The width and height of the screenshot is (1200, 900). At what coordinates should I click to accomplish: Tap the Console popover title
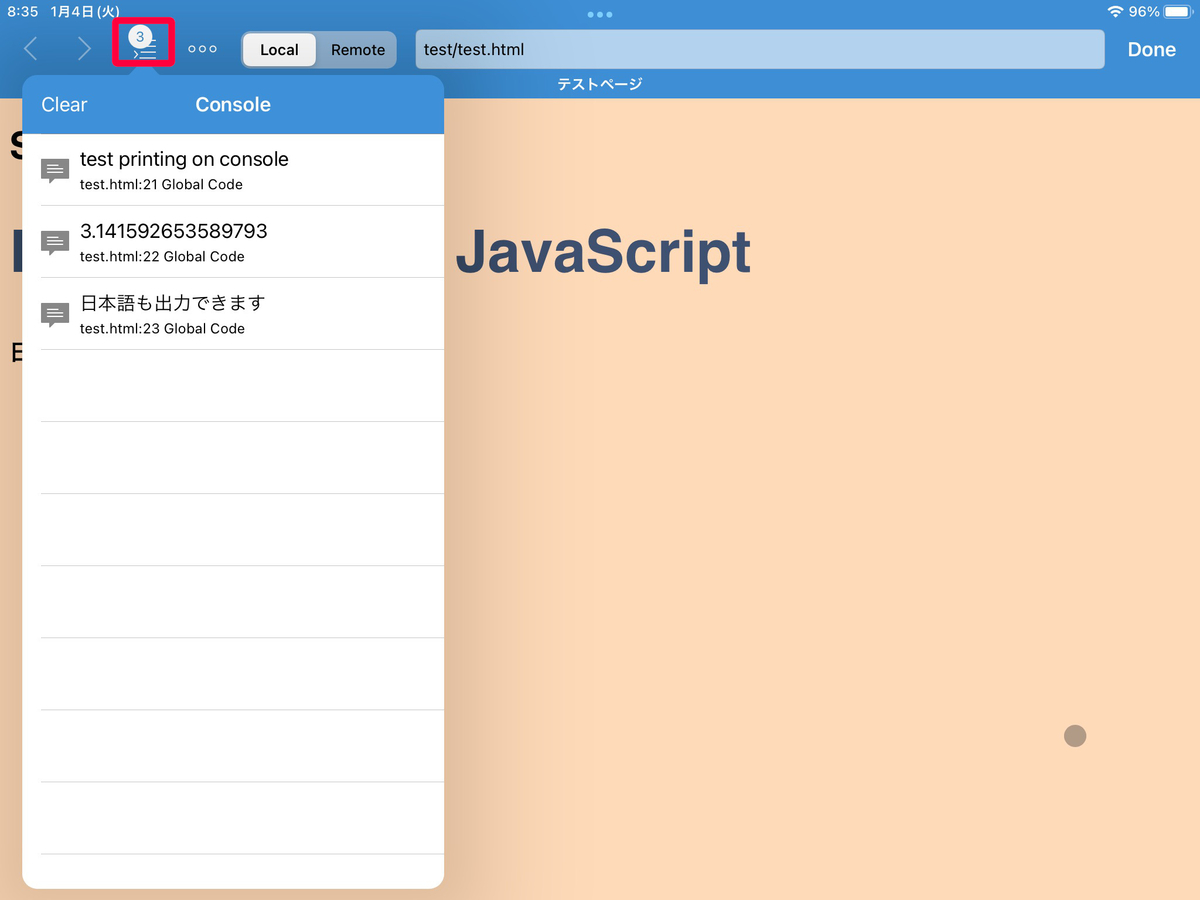pos(233,105)
